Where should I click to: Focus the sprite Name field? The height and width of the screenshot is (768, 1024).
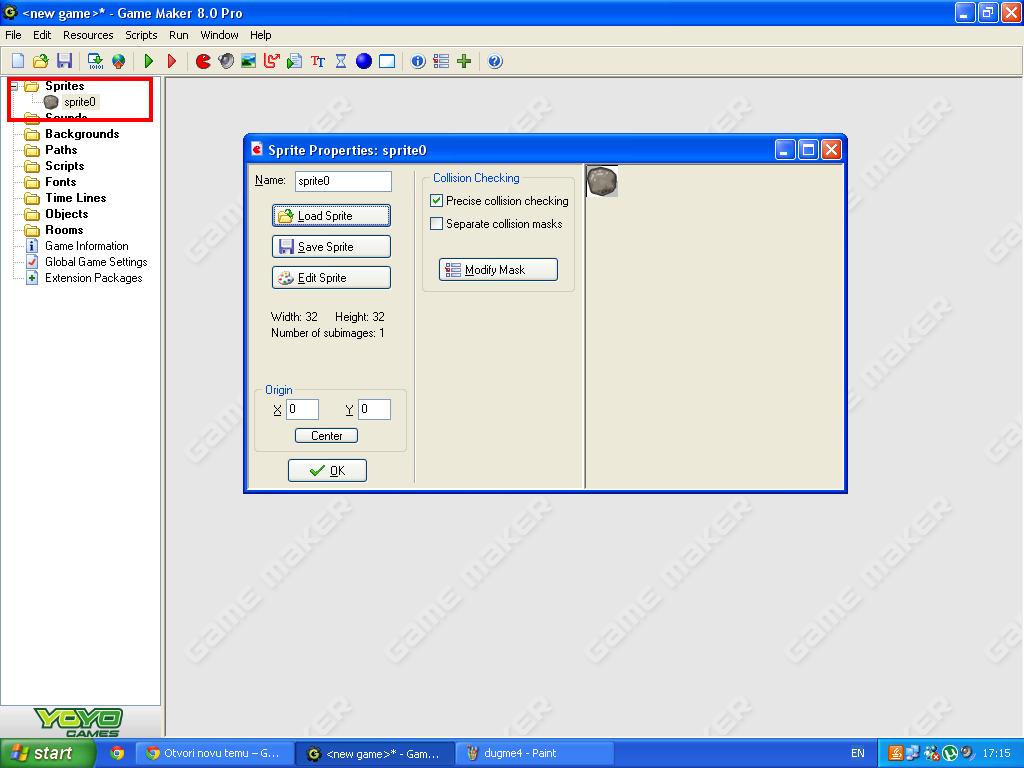[343, 181]
